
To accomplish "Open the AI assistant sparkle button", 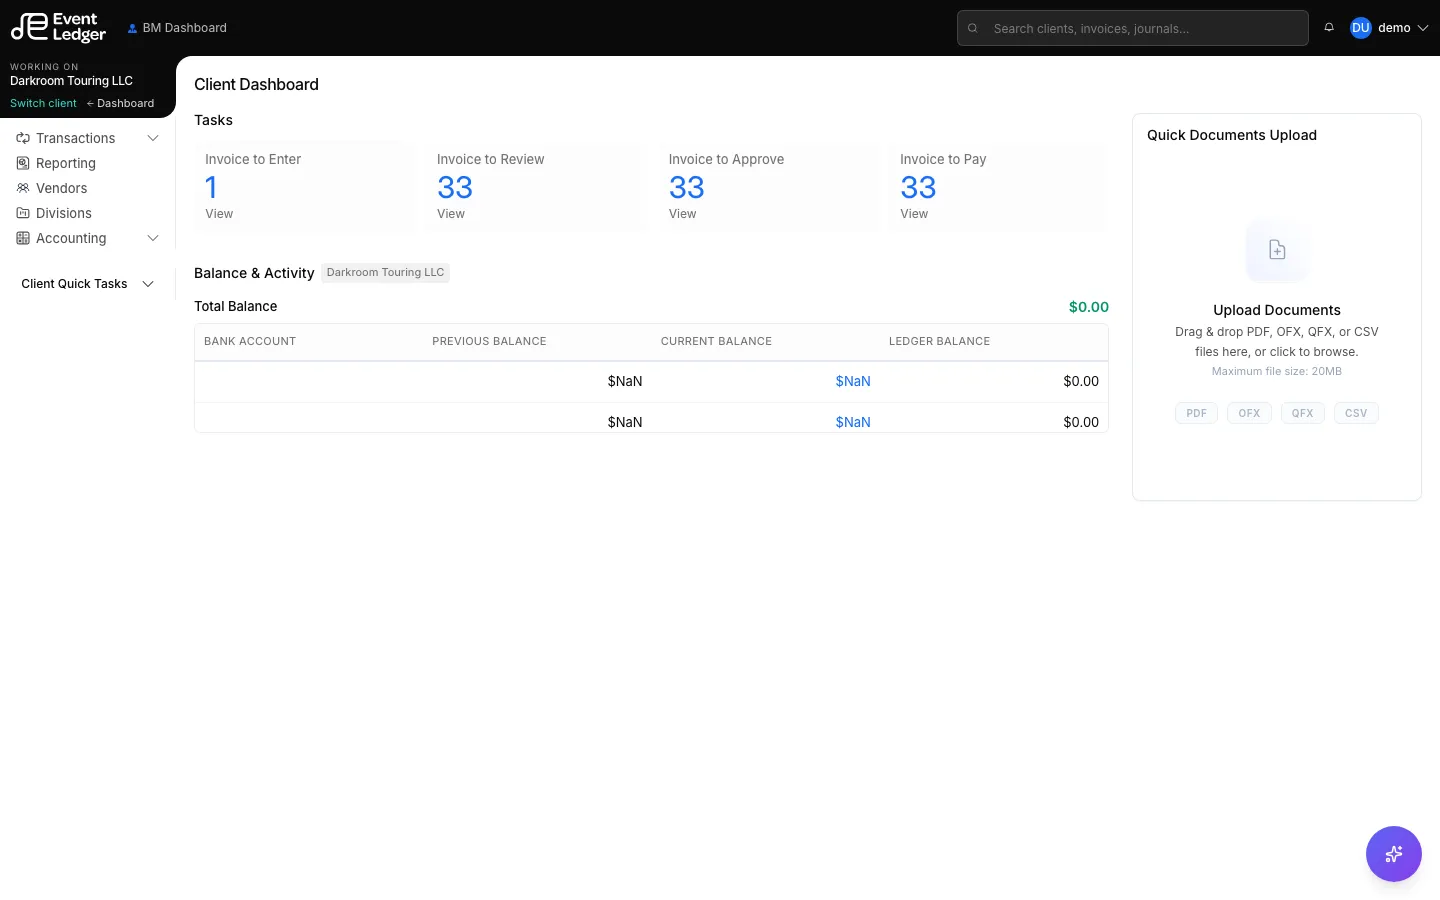I will 1393,854.
